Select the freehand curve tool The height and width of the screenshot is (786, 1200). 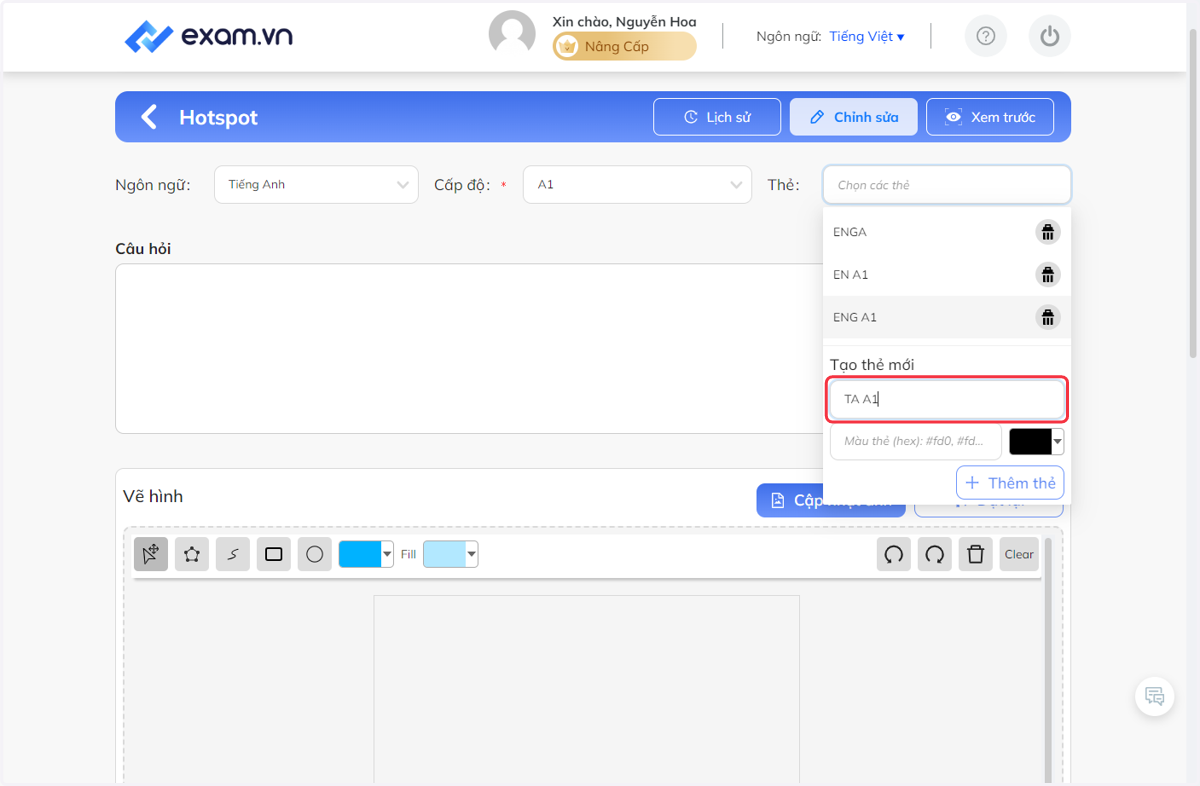[233, 554]
